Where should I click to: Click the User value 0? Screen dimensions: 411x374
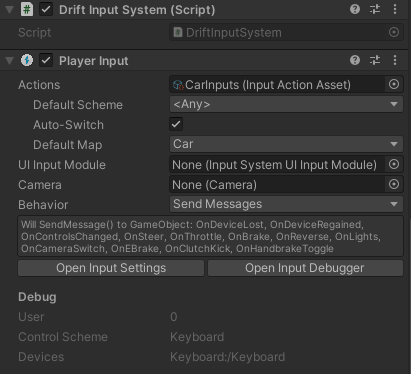click(x=173, y=317)
